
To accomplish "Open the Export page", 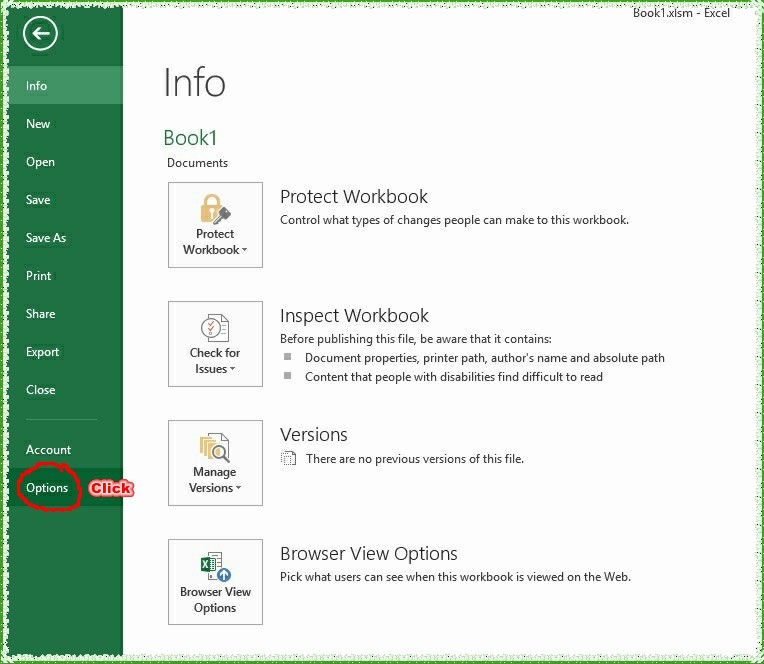I will [x=66, y=351].
